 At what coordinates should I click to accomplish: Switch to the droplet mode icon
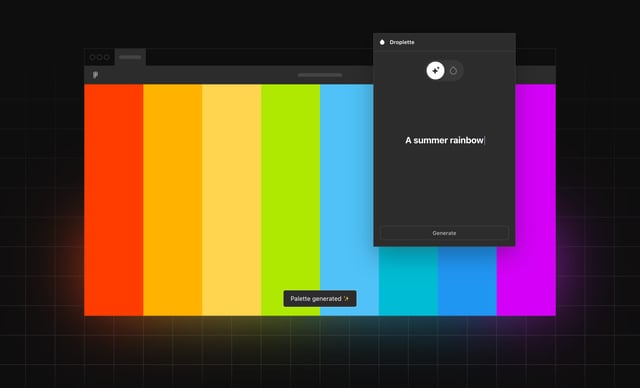[x=453, y=71]
